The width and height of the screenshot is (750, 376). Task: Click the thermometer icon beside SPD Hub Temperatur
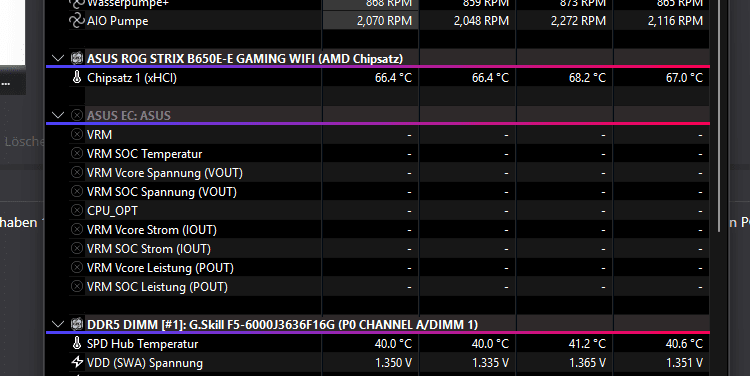click(77, 343)
